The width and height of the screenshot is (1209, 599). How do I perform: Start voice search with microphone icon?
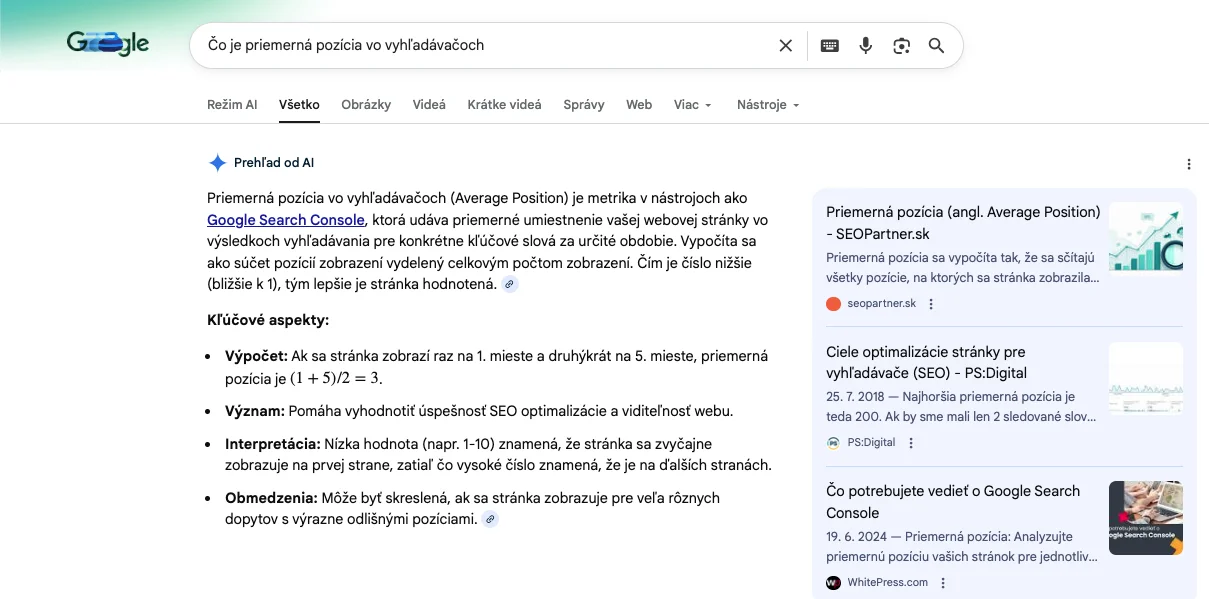866,45
